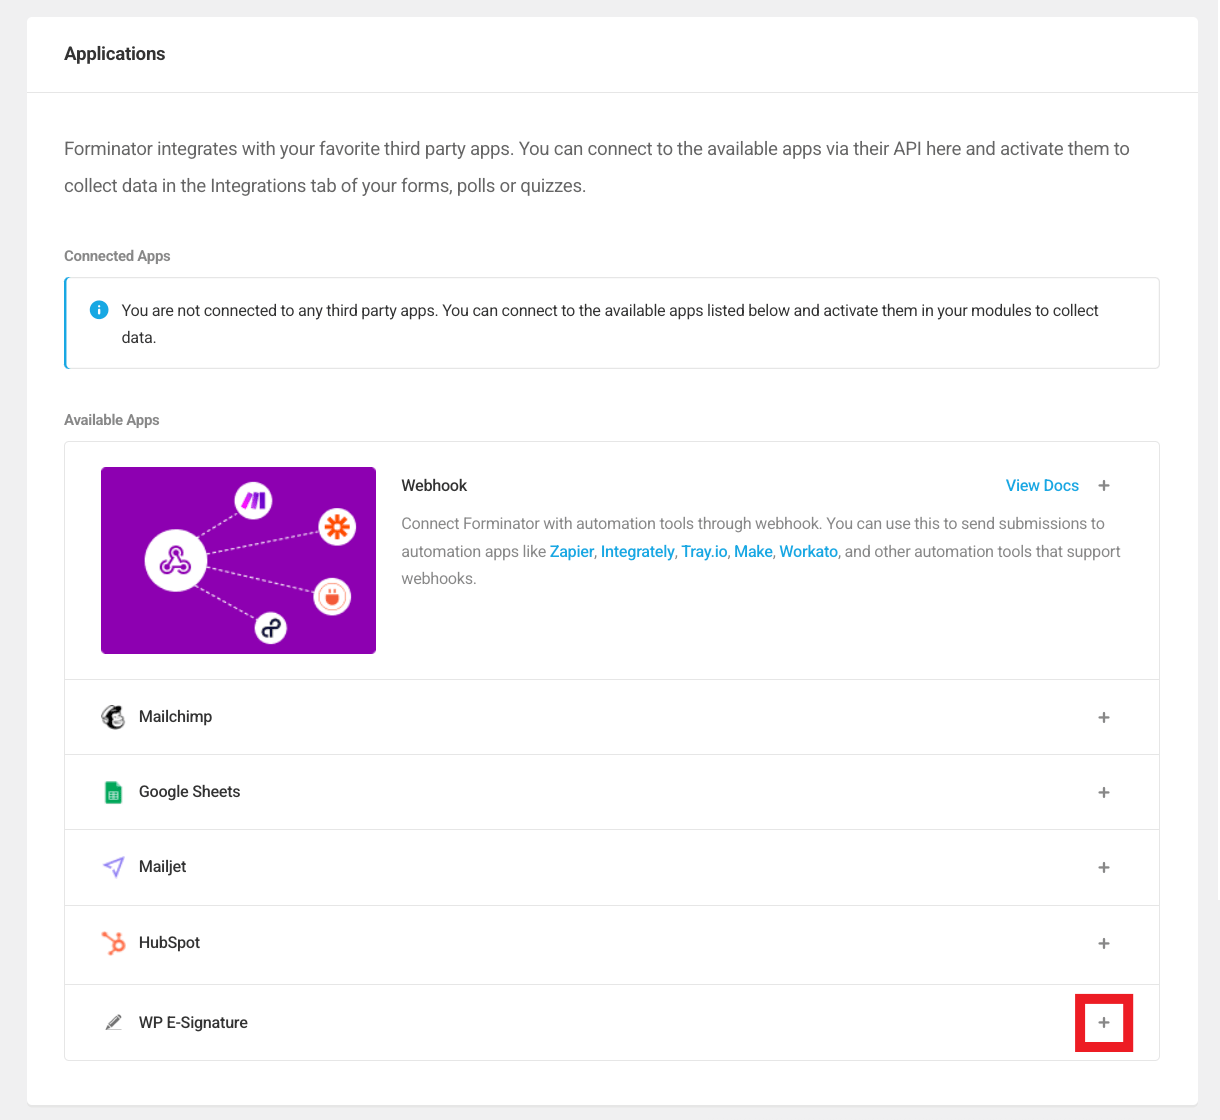Click the HubSpot row label
1220x1120 pixels.
click(169, 943)
